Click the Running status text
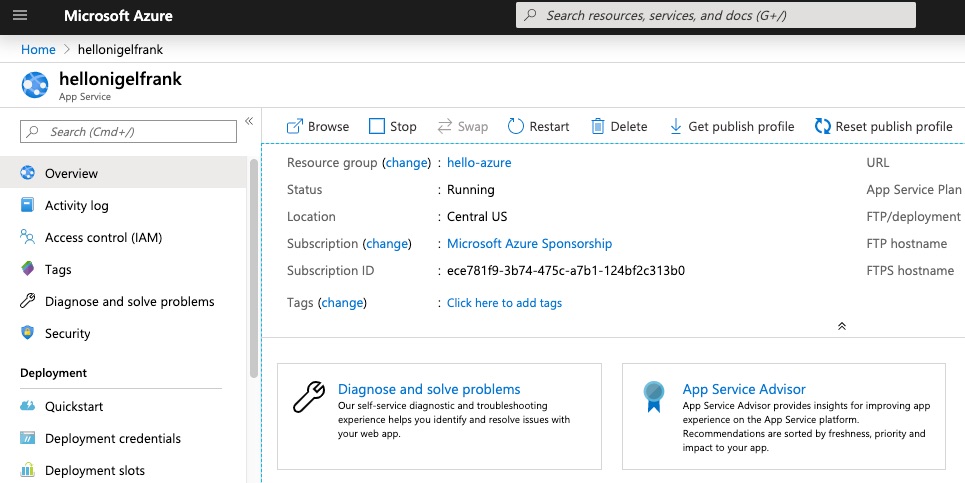 pyautogui.click(x=470, y=190)
